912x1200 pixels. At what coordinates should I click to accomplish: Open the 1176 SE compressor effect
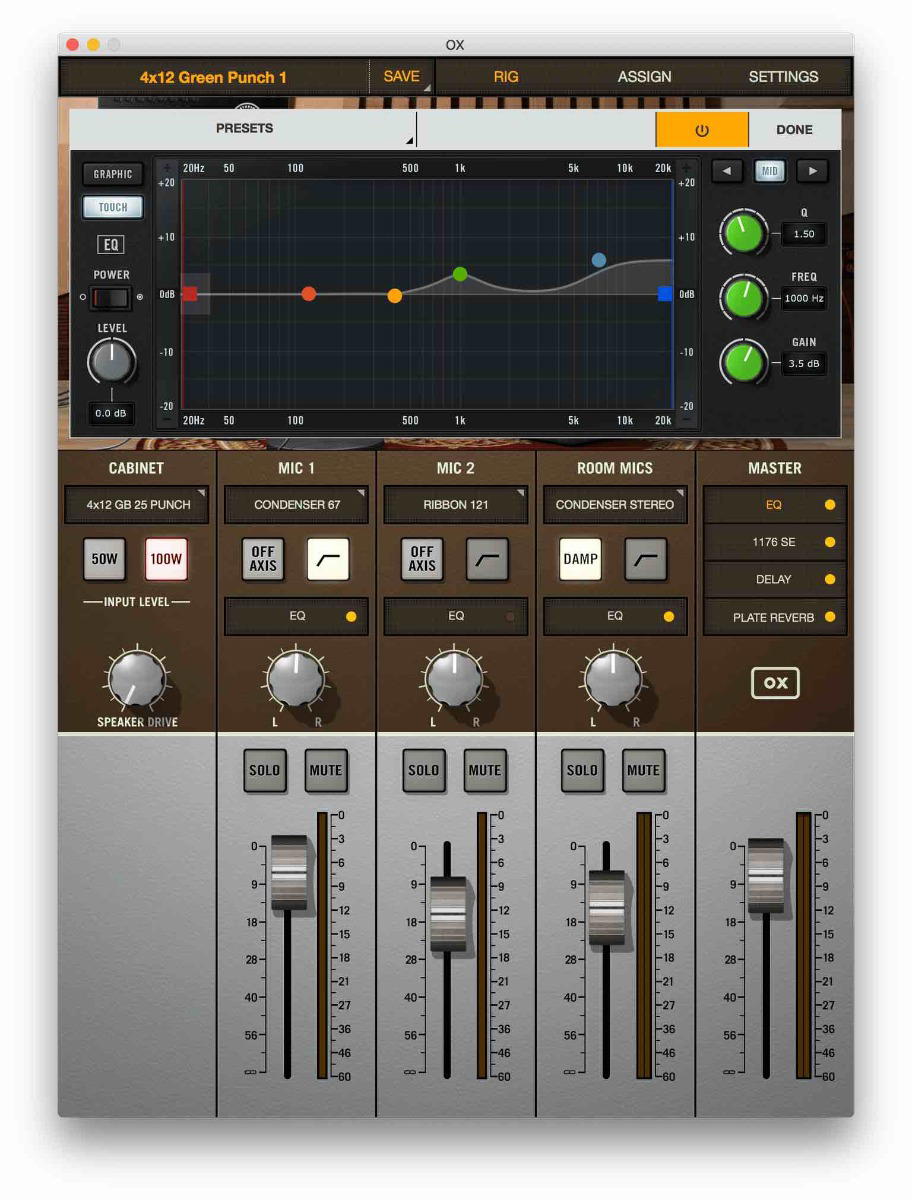pos(775,542)
